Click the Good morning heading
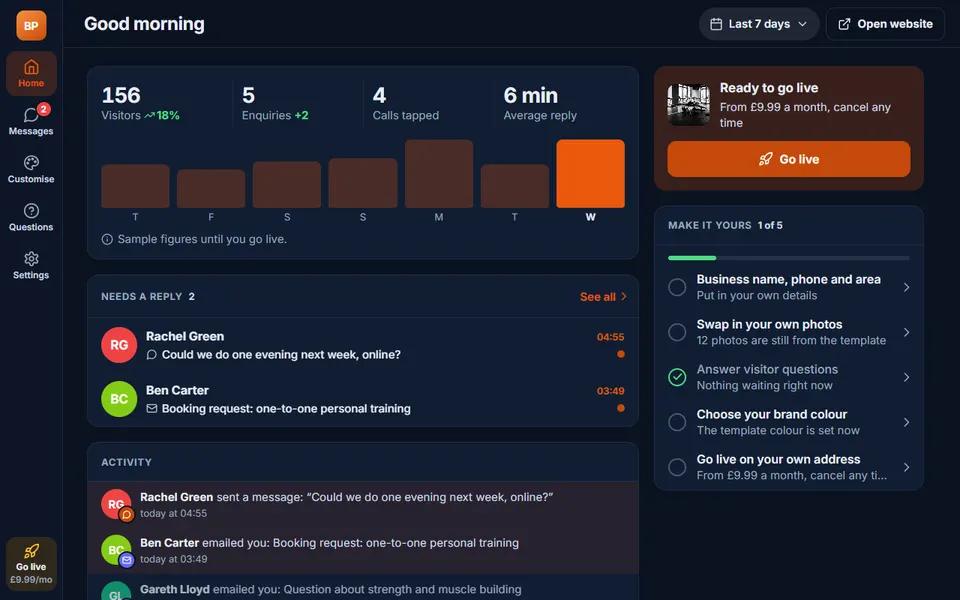The height and width of the screenshot is (600, 960). [x=144, y=24]
